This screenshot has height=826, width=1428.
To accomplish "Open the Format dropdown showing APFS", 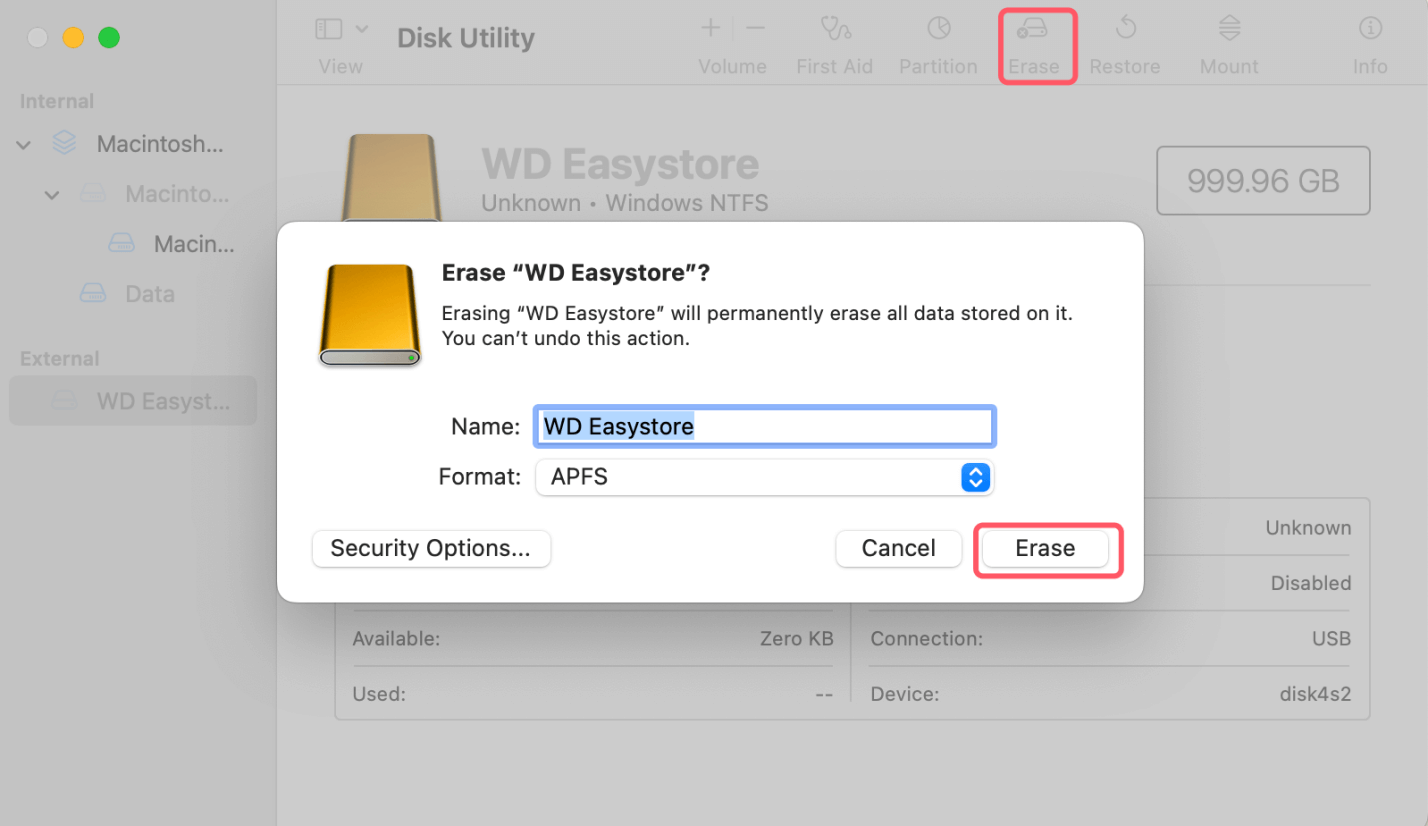I will (x=765, y=477).
